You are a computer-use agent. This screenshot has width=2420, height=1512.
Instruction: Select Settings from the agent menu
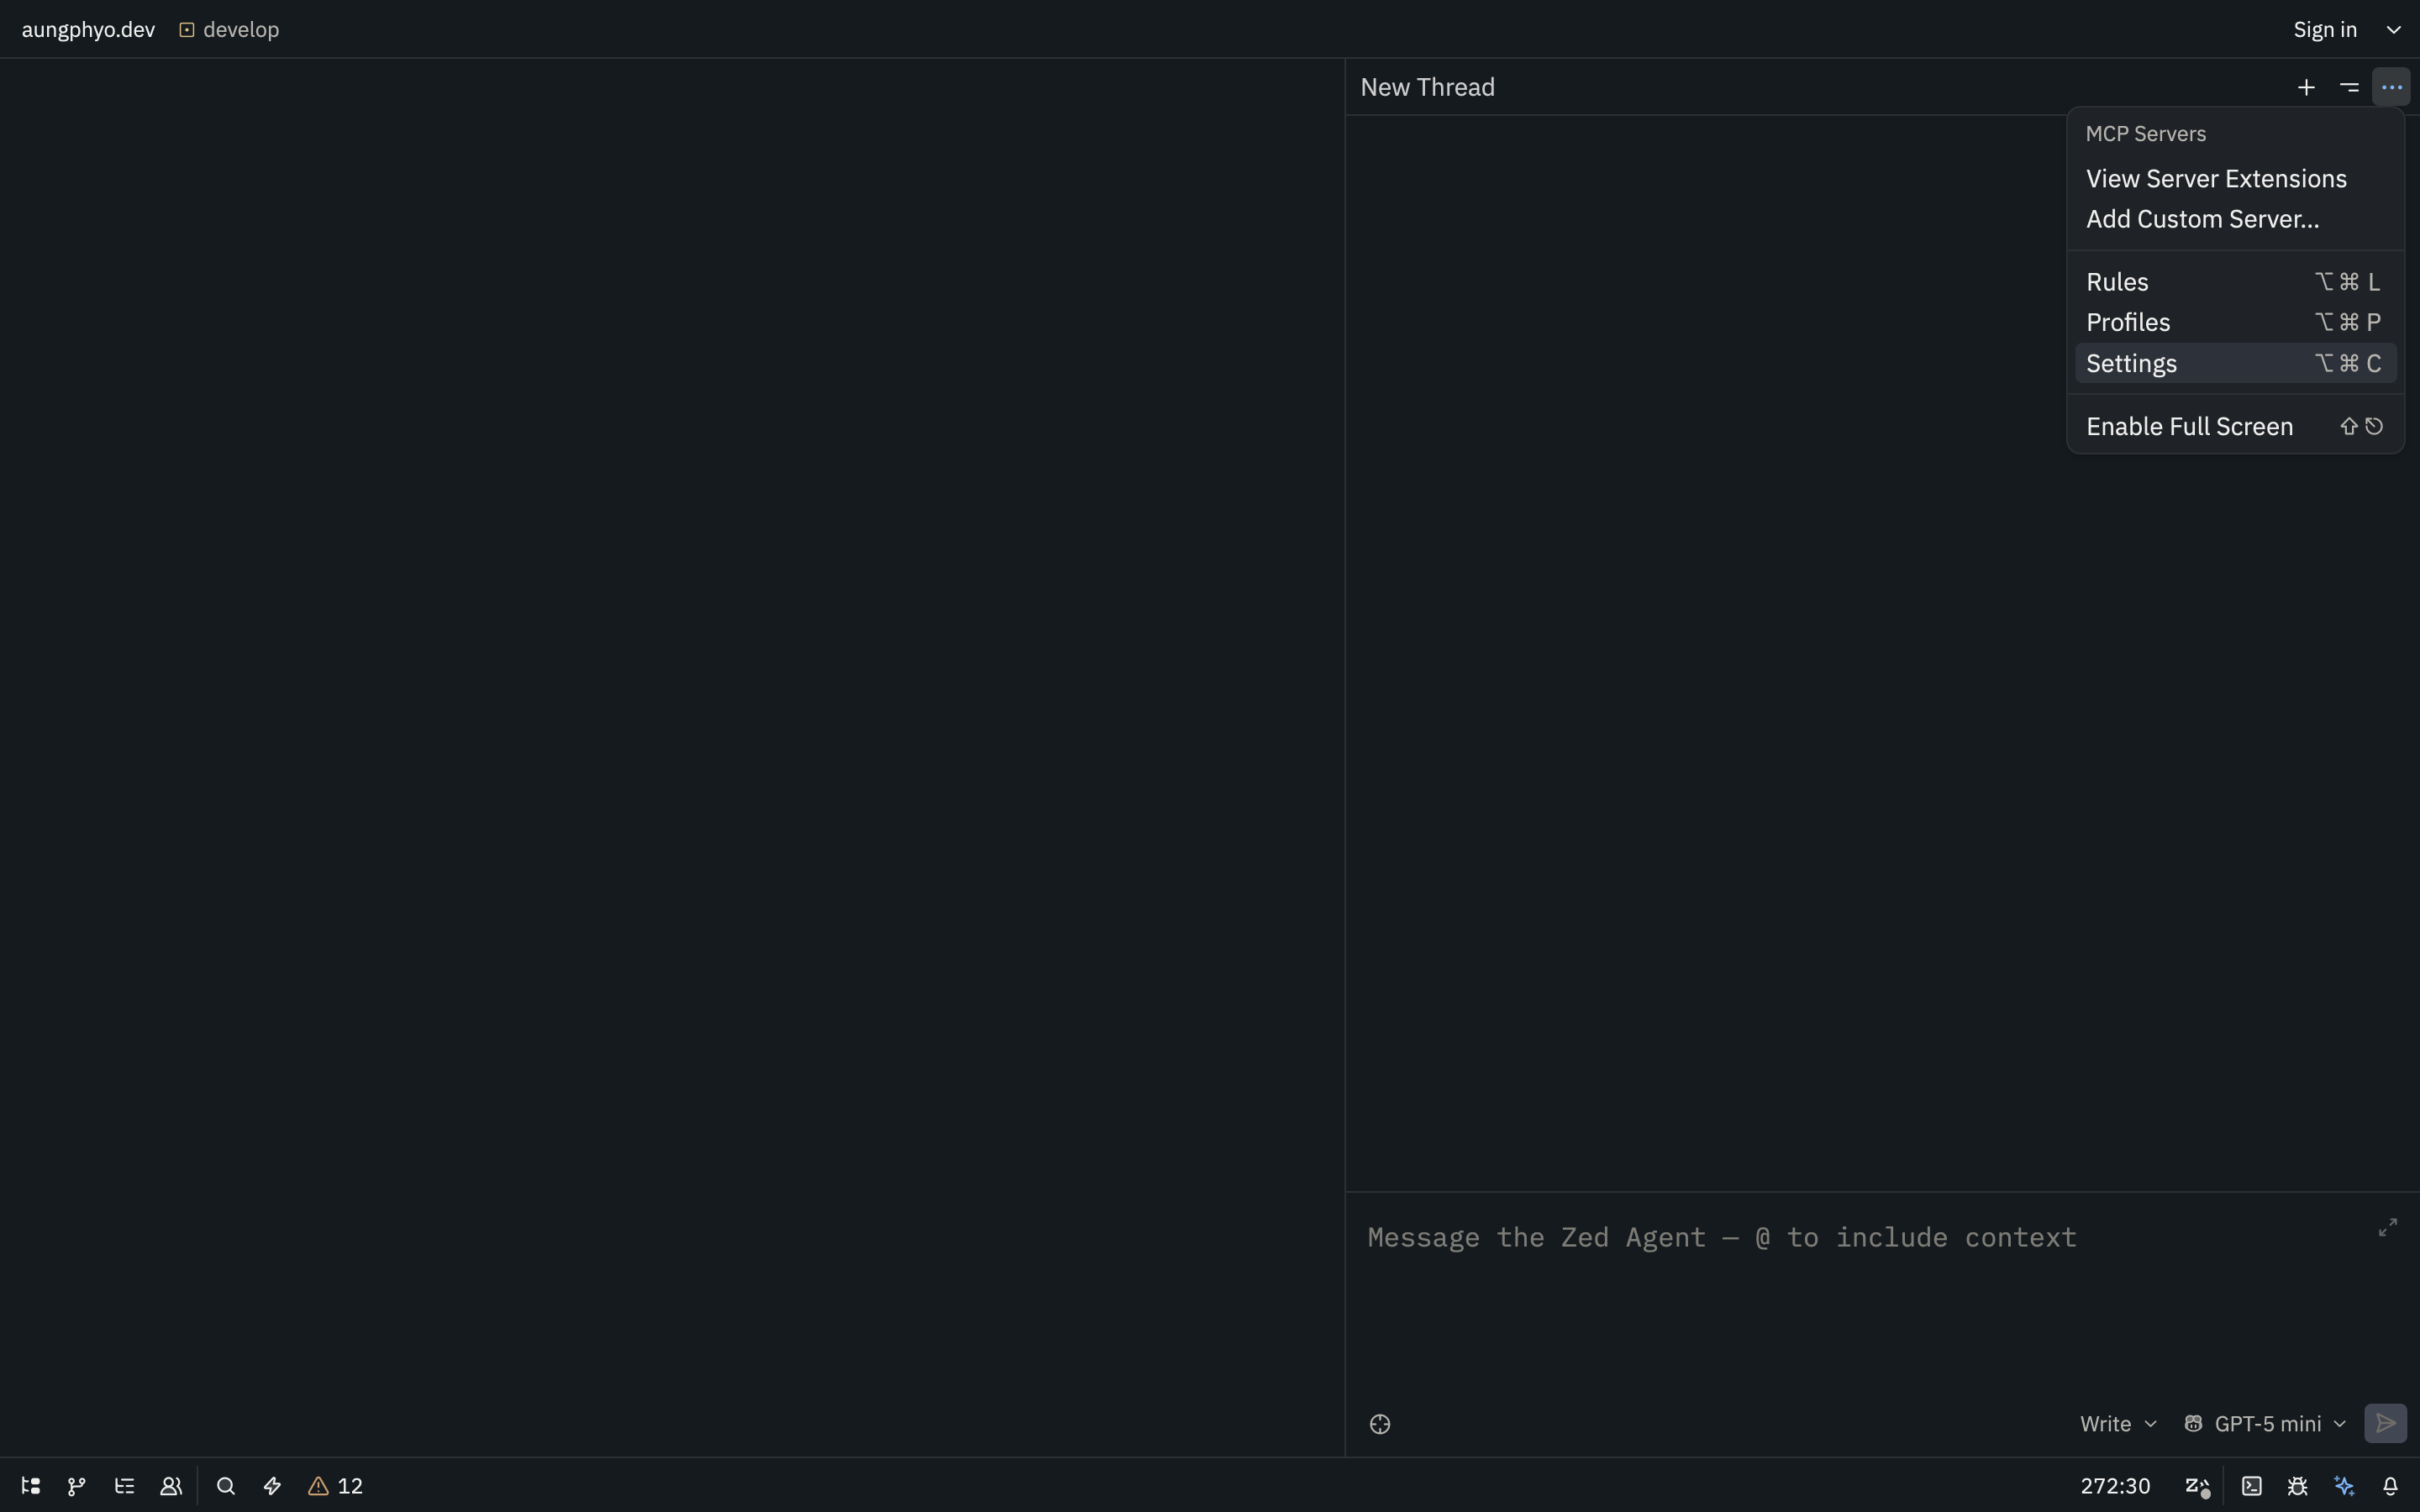[x=2132, y=364]
